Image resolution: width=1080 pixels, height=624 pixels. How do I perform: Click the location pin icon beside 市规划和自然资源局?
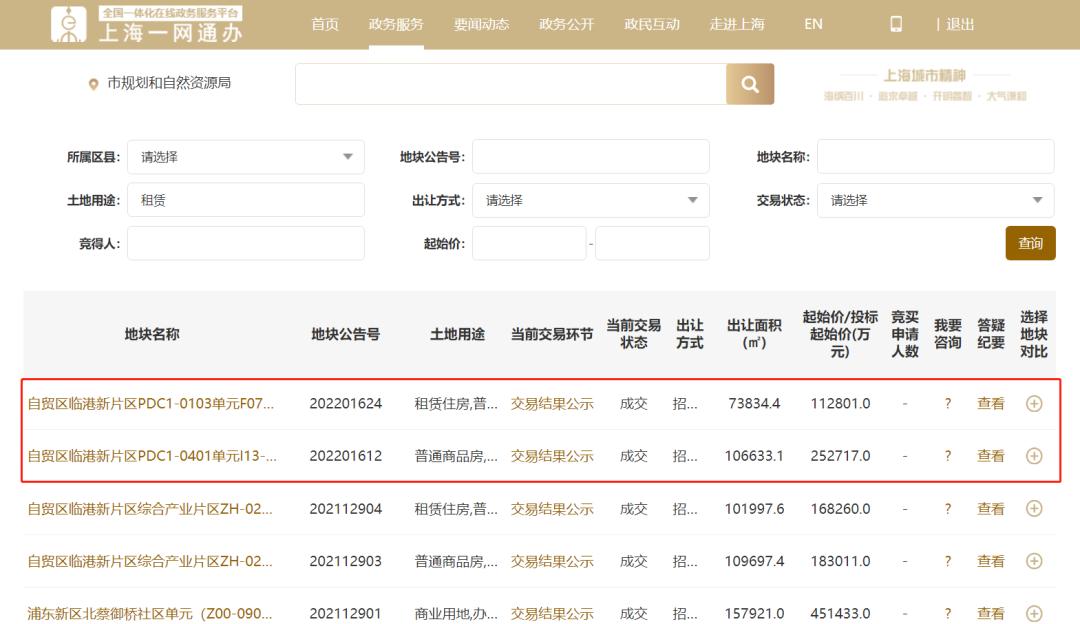click(x=94, y=84)
